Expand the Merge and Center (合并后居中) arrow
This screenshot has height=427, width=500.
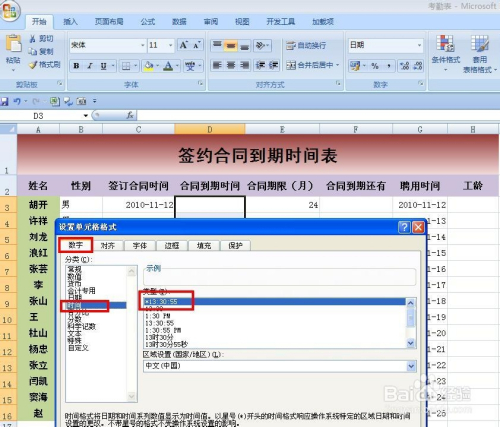tap(337, 65)
